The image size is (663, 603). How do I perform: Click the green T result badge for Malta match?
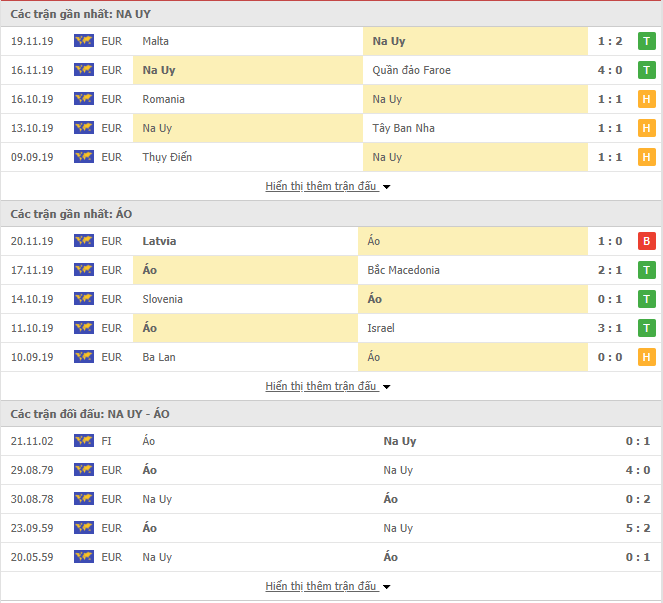647,42
